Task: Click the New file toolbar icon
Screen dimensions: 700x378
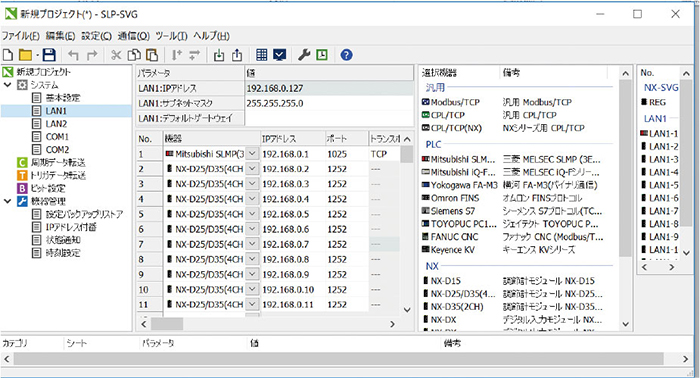Action: pos(8,55)
